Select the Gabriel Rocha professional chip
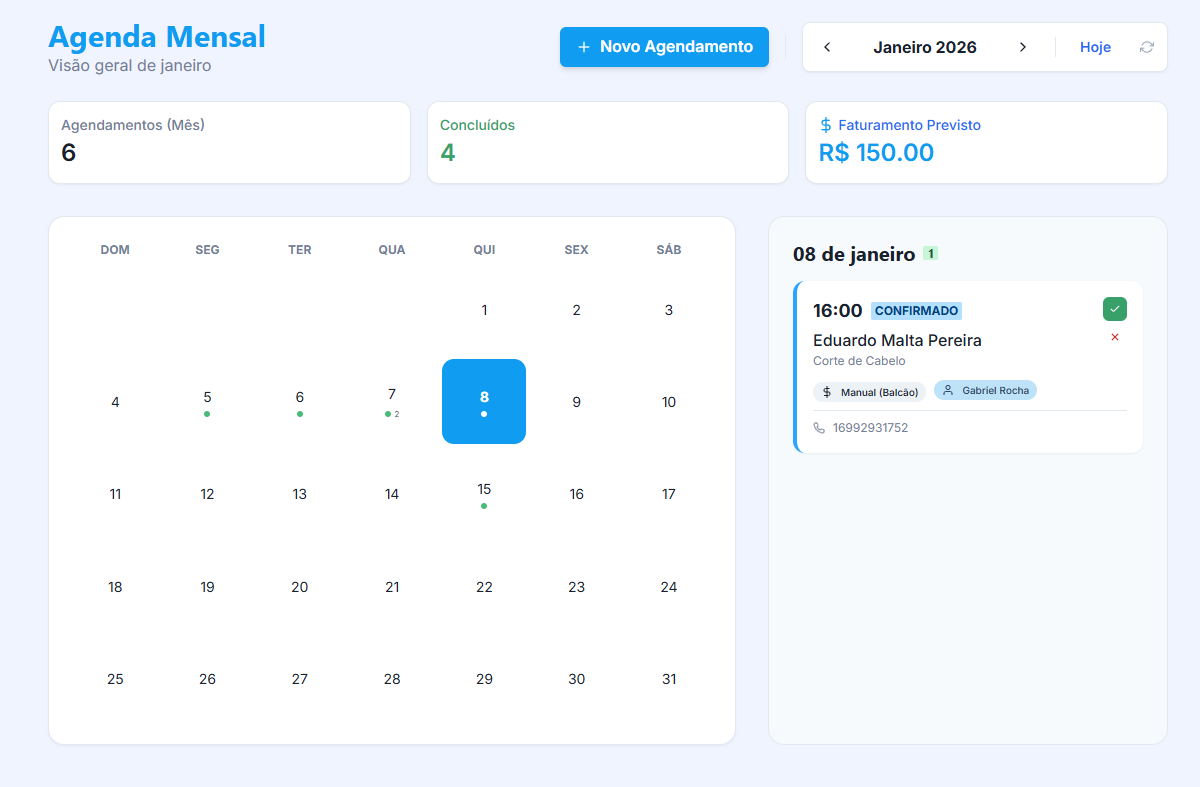The height and width of the screenshot is (787, 1200). [985, 390]
